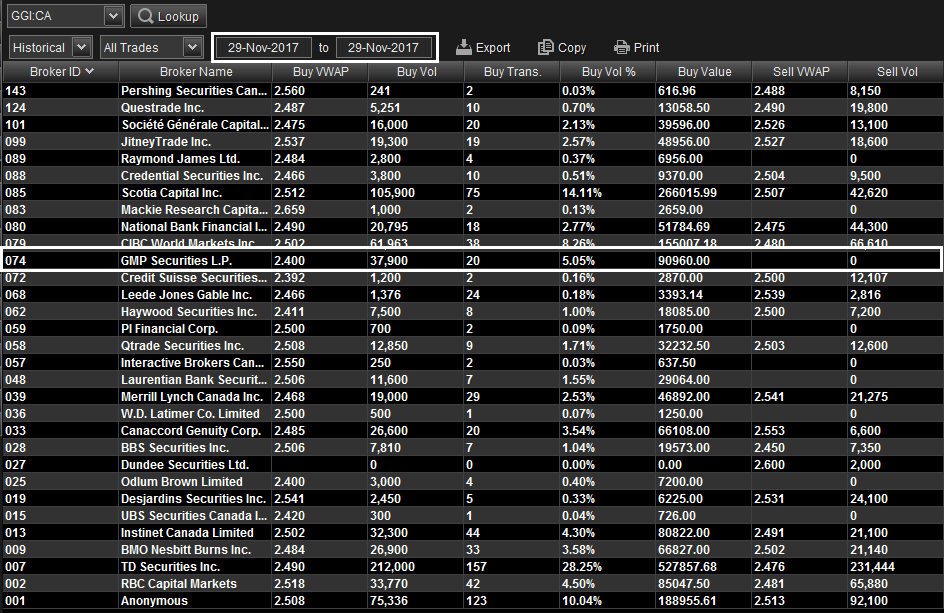
Task: Click Scotia Capital Inc. broker name
Action: (x=172, y=193)
